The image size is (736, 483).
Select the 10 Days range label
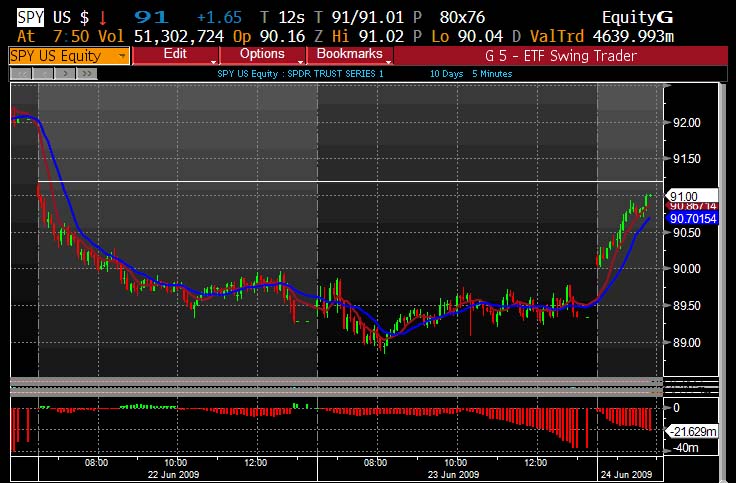446,74
